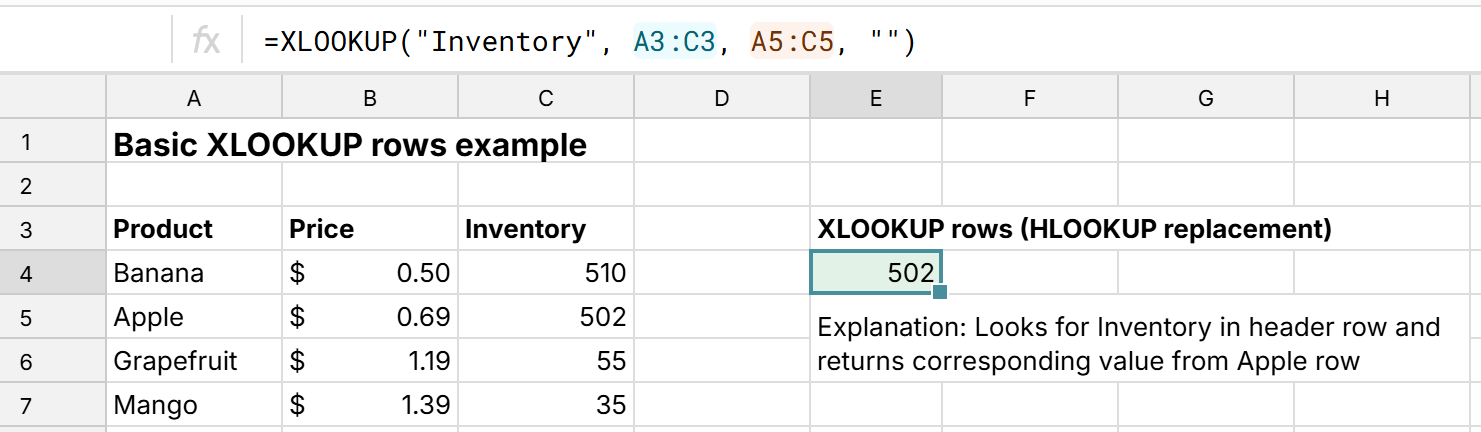
Task: Click the A3:C3 range reference in formula
Action: tap(674, 41)
